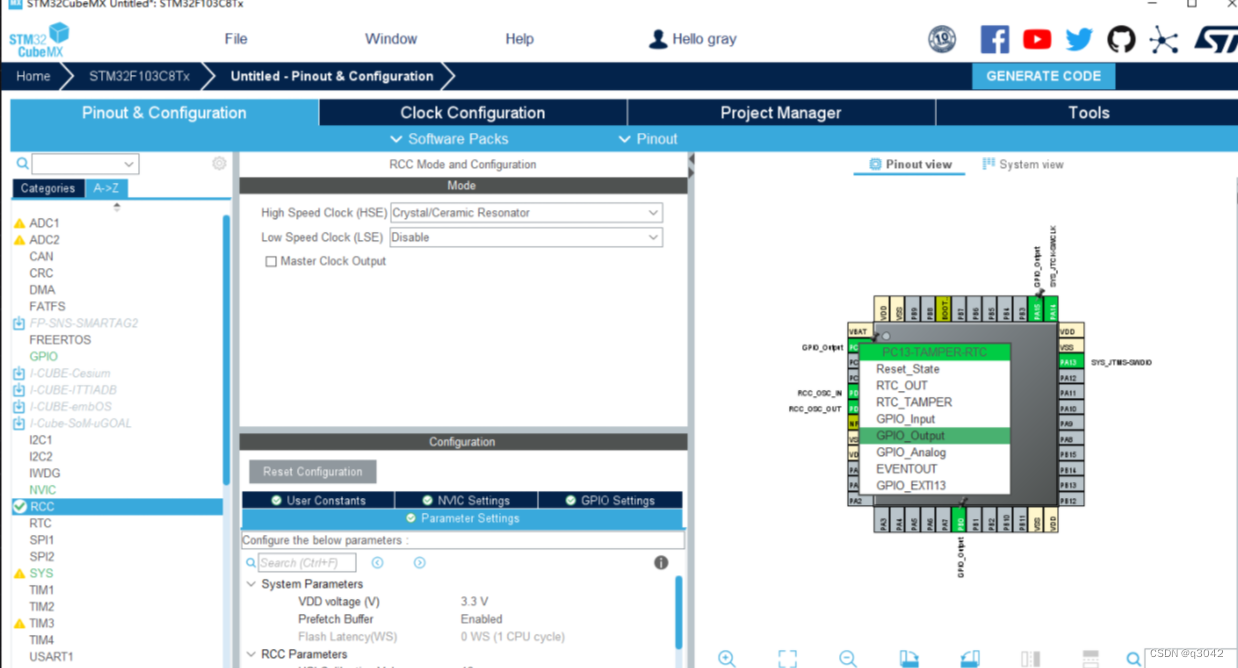Click the PA13 pin on the chip
1238x668 pixels.
coord(1070,362)
